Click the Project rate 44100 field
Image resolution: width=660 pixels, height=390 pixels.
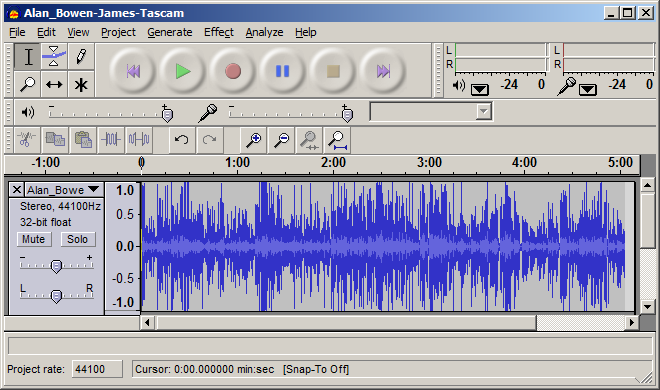(x=97, y=369)
